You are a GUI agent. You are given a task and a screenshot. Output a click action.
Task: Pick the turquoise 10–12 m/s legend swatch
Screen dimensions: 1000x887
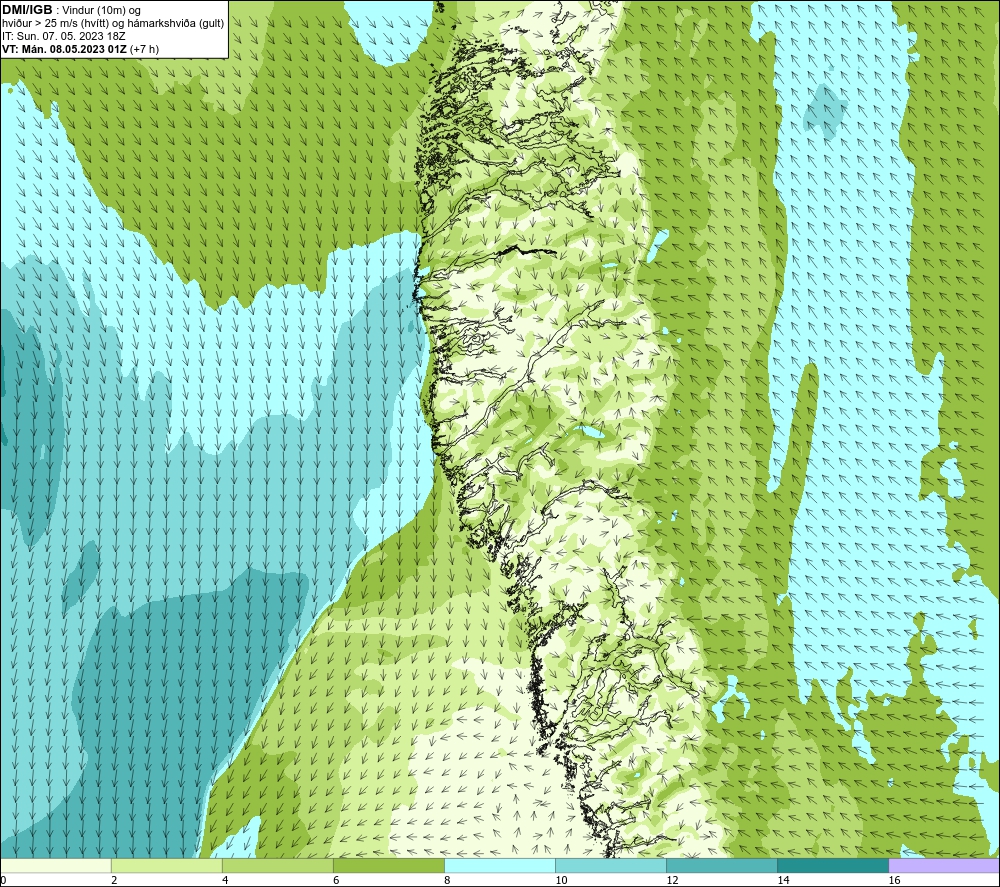click(611, 866)
